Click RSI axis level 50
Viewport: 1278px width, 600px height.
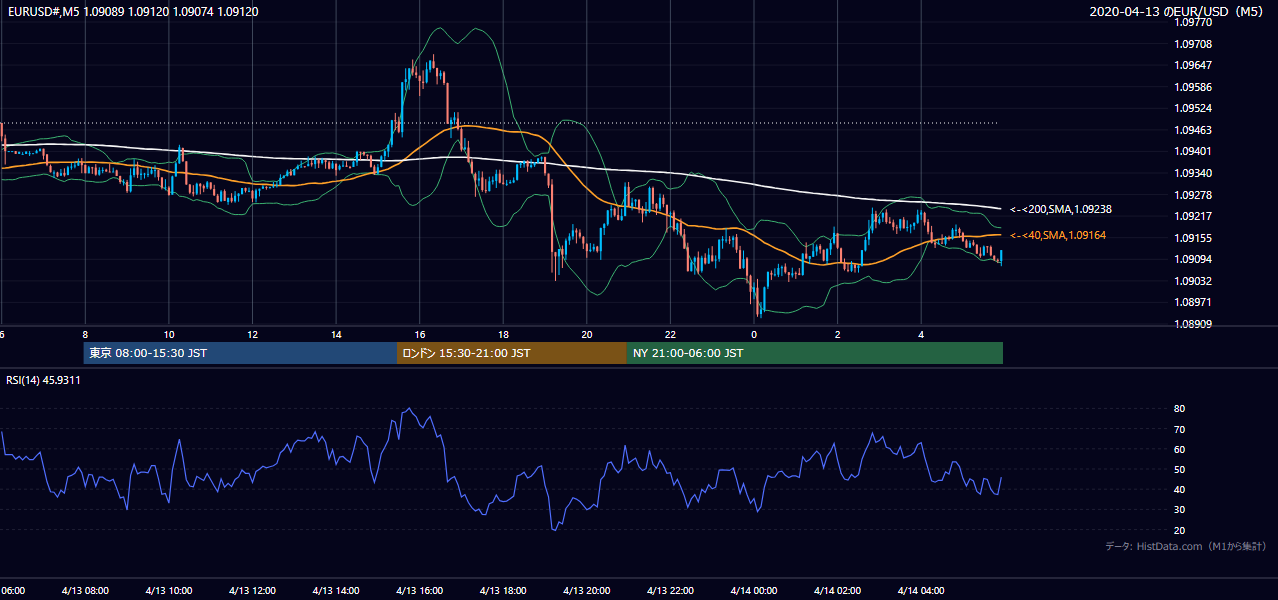(1179, 469)
